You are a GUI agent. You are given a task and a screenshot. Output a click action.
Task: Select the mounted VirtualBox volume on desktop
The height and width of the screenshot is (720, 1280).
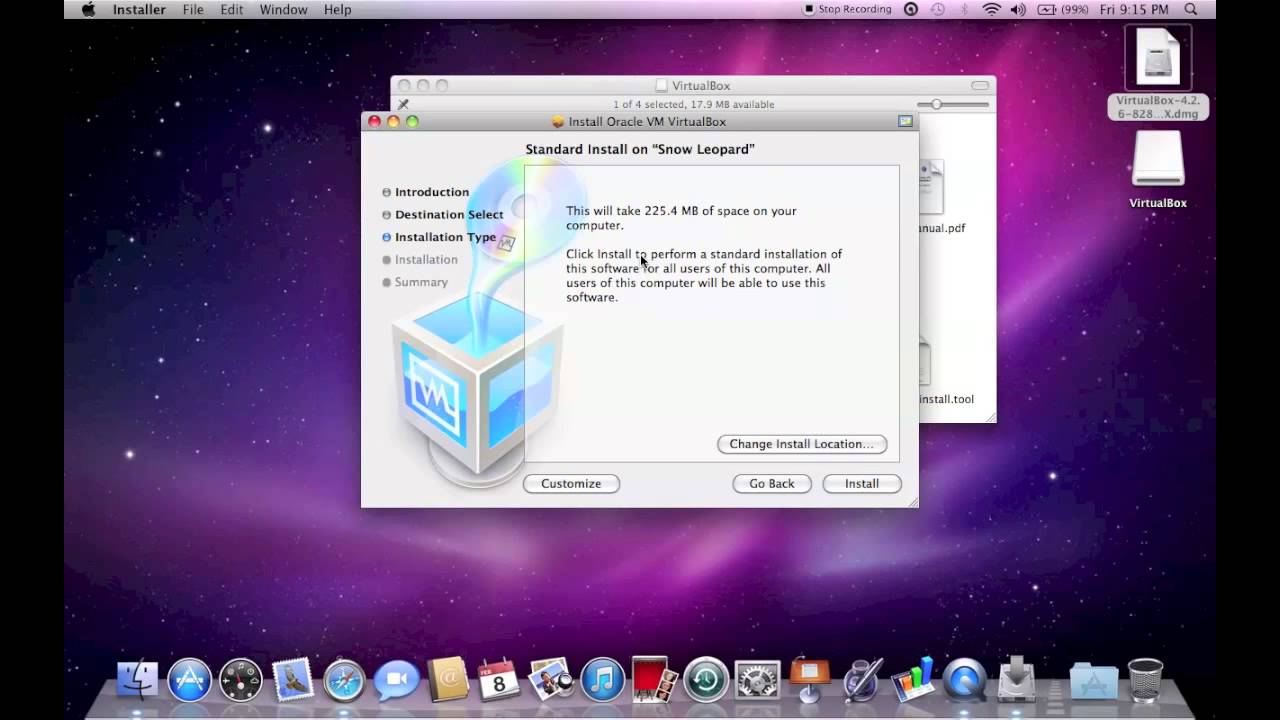click(x=1158, y=170)
